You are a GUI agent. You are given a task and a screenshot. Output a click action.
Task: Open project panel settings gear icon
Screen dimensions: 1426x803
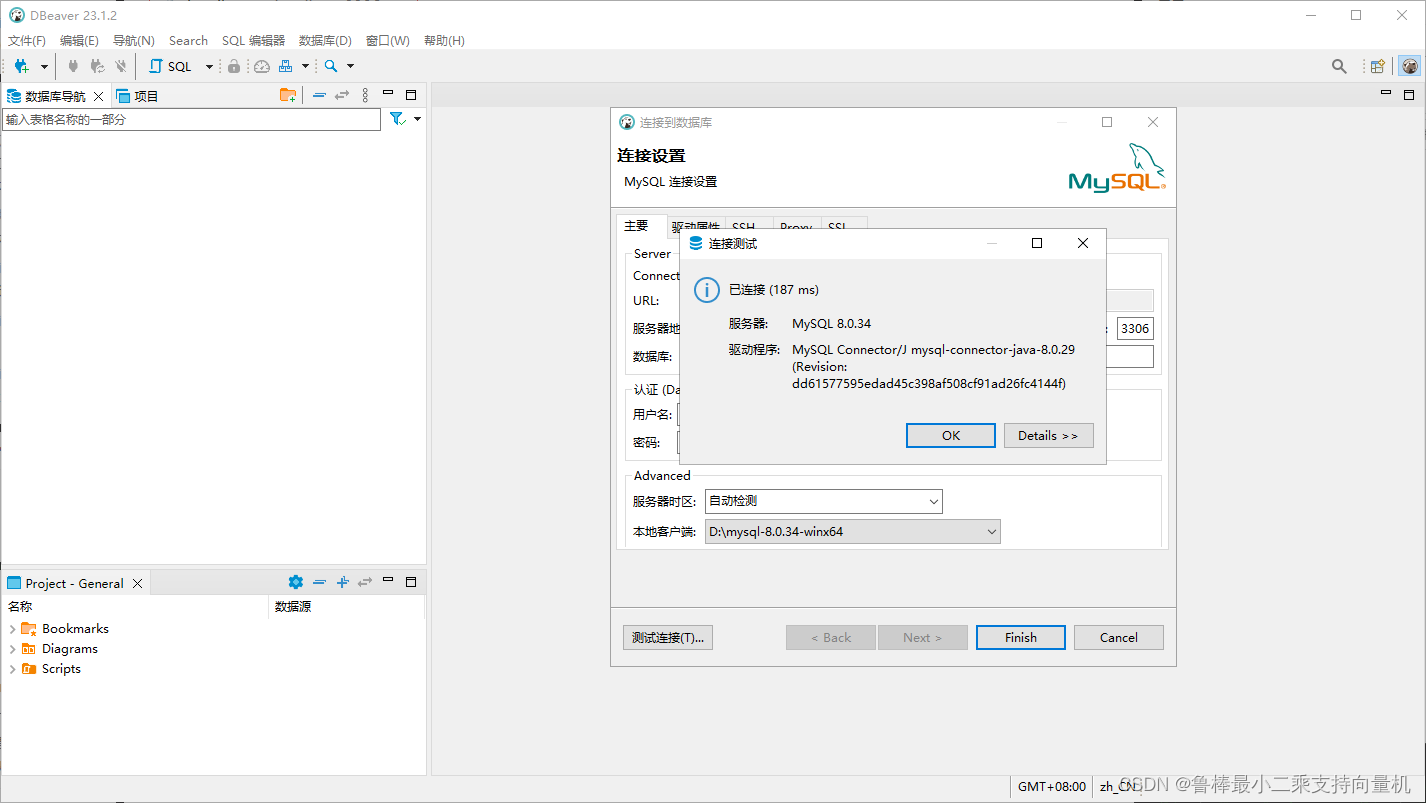(295, 582)
